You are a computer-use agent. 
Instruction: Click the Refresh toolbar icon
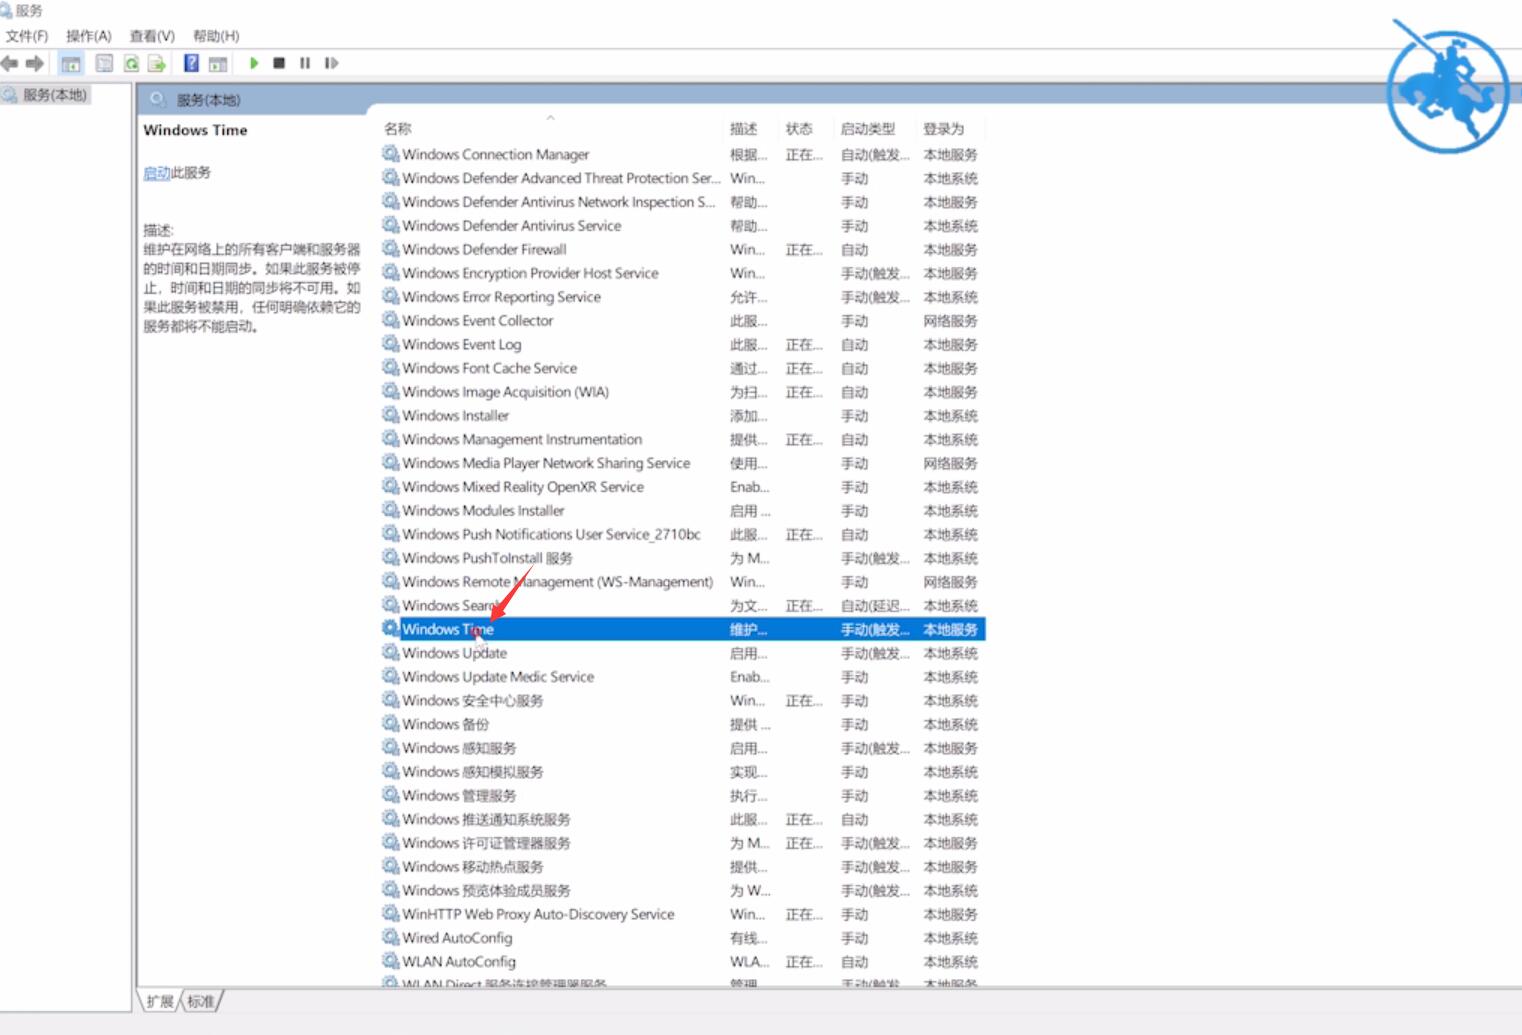click(131, 63)
